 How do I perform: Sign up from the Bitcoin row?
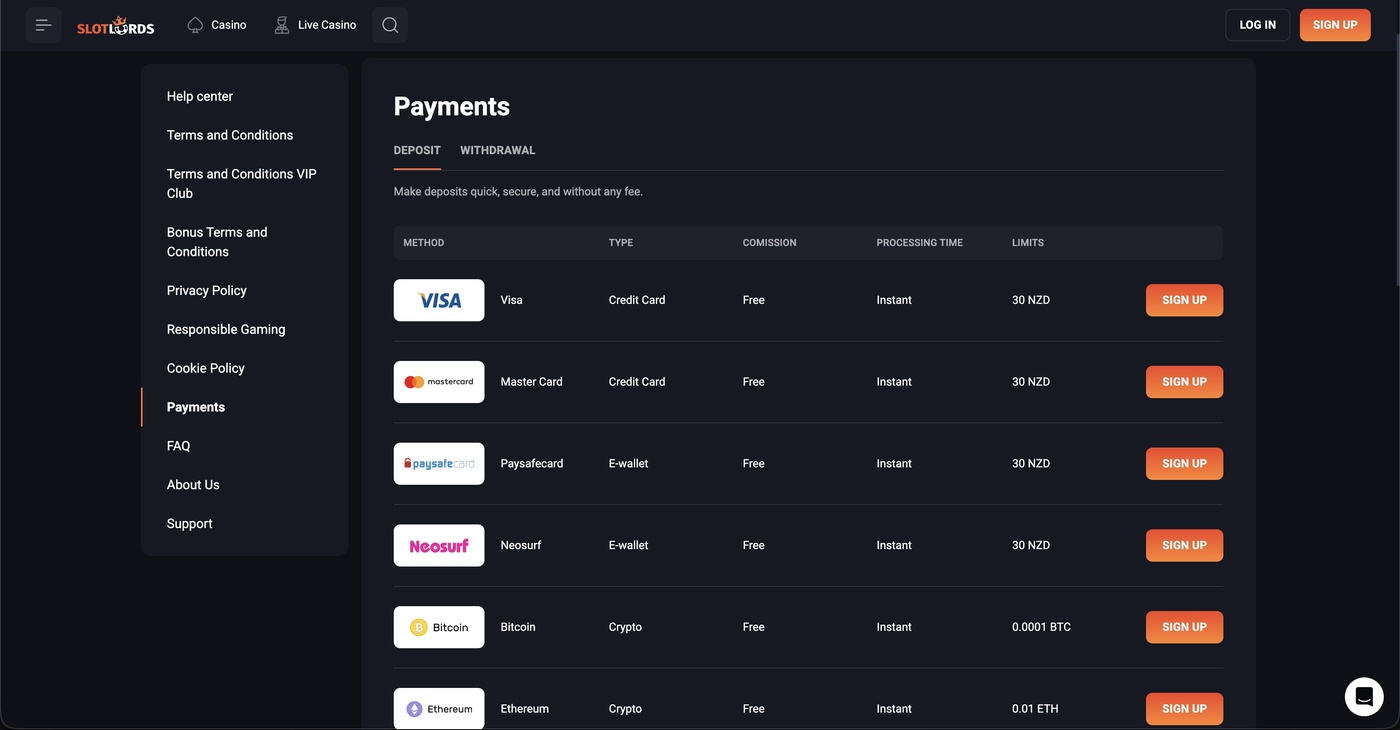(1184, 627)
